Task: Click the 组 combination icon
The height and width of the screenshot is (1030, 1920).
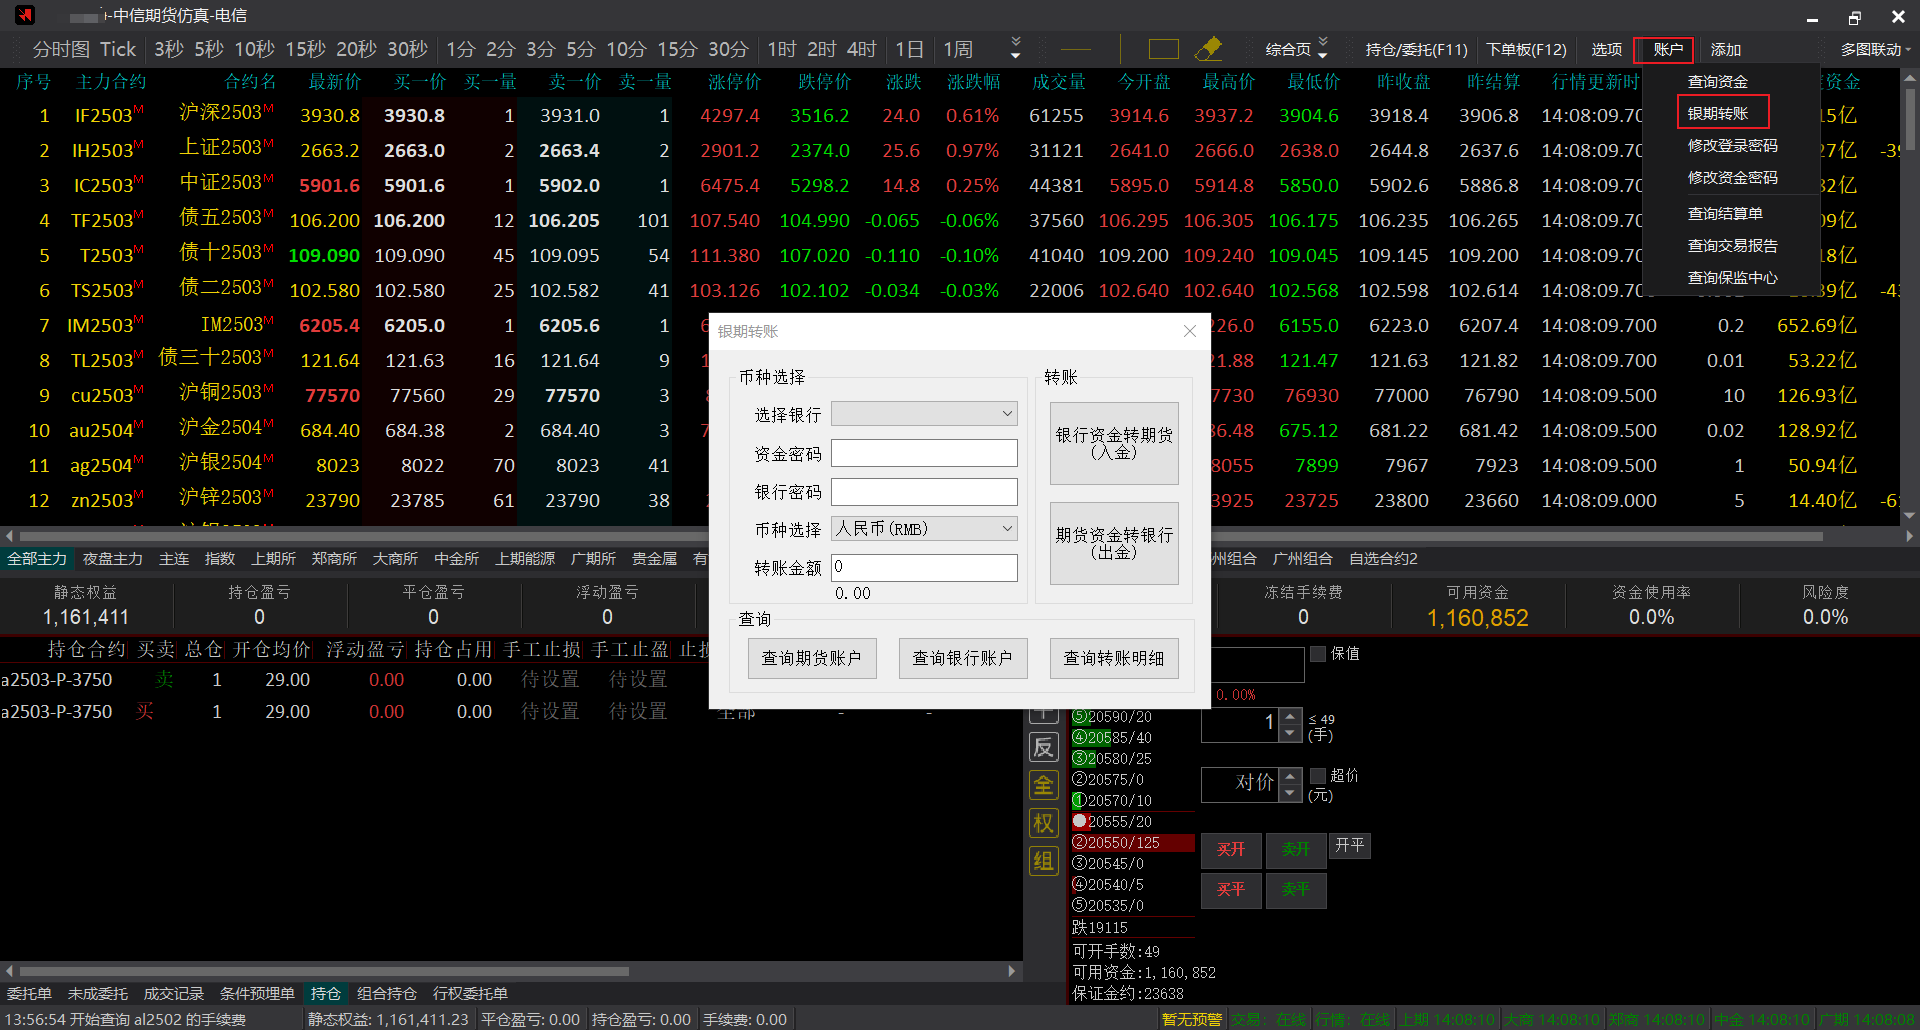Action: click(x=1044, y=861)
